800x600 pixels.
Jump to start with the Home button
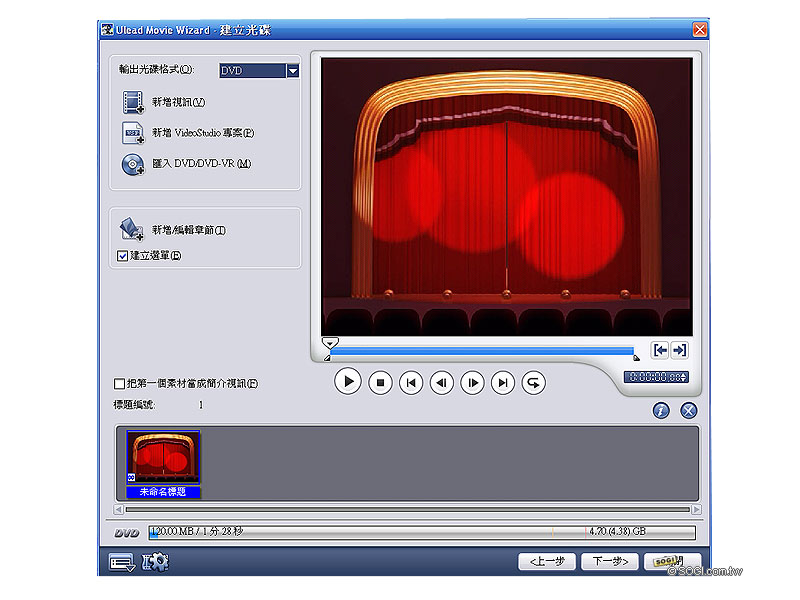click(411, 383)
